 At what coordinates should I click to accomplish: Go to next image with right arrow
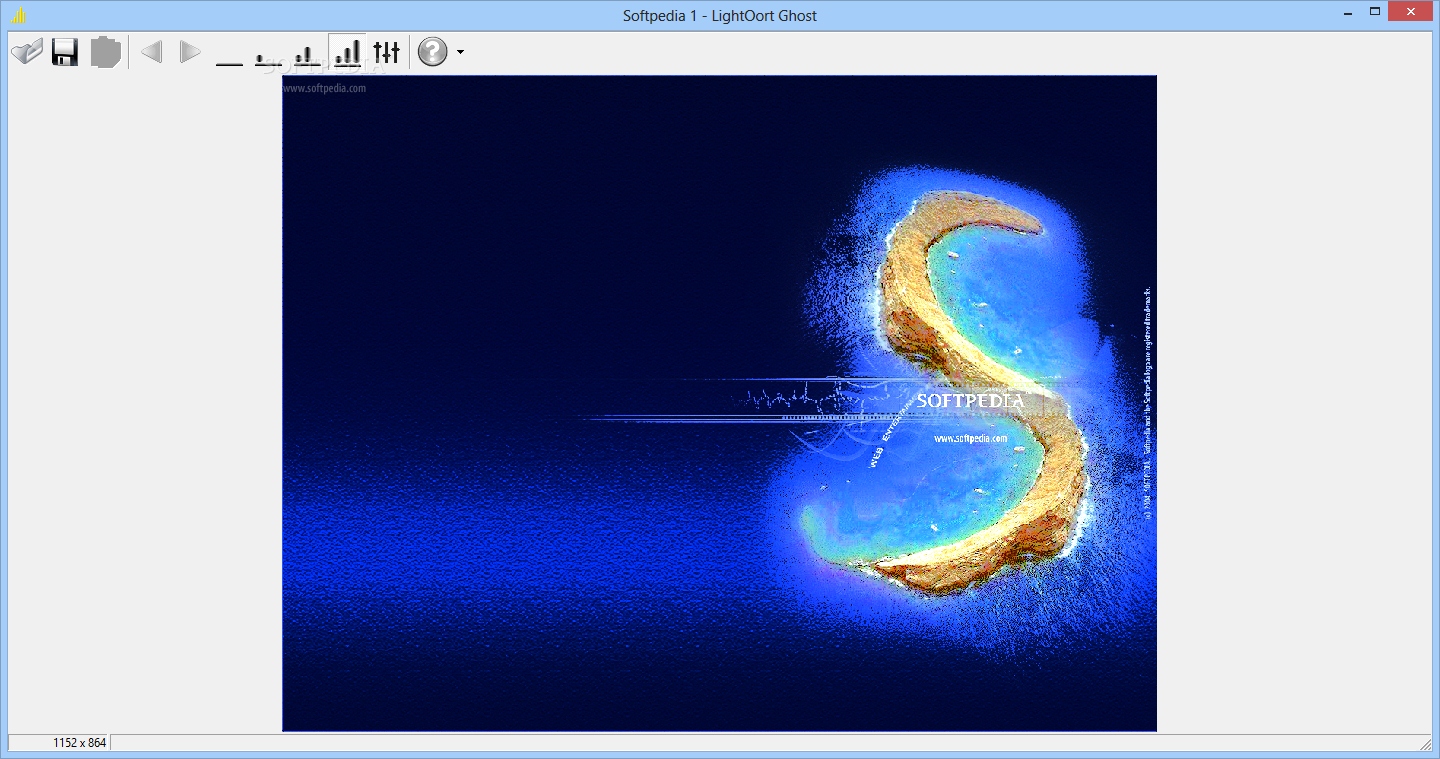tap(190, 52)
